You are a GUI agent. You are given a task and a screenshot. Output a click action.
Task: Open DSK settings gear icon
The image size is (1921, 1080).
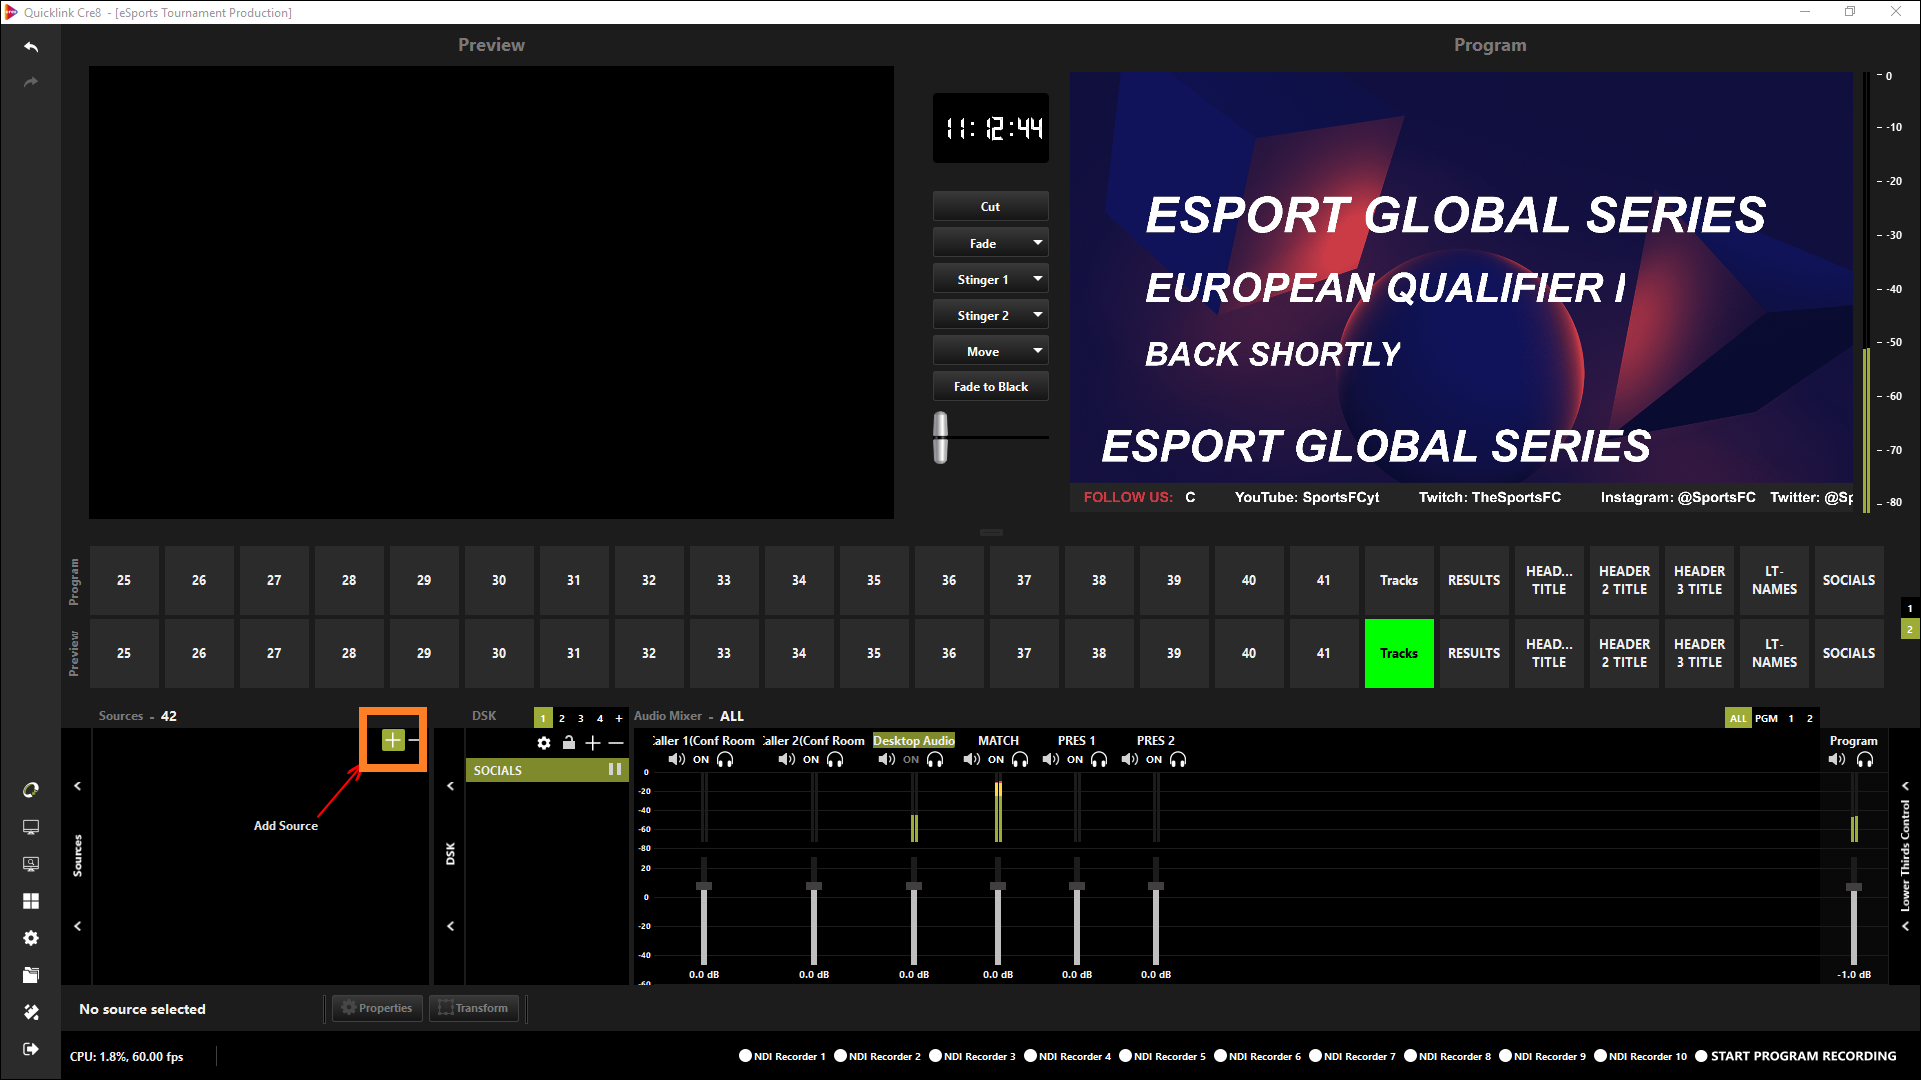(x=544, y=743)
